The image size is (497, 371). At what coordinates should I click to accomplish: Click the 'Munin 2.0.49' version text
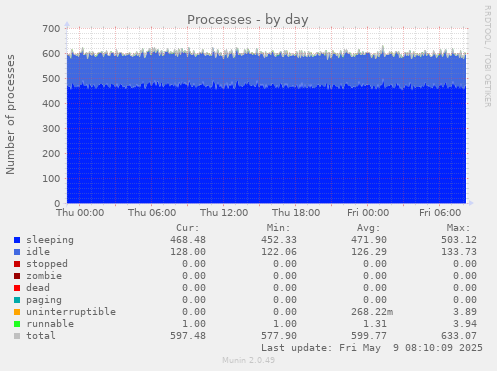tap(248, 360)
